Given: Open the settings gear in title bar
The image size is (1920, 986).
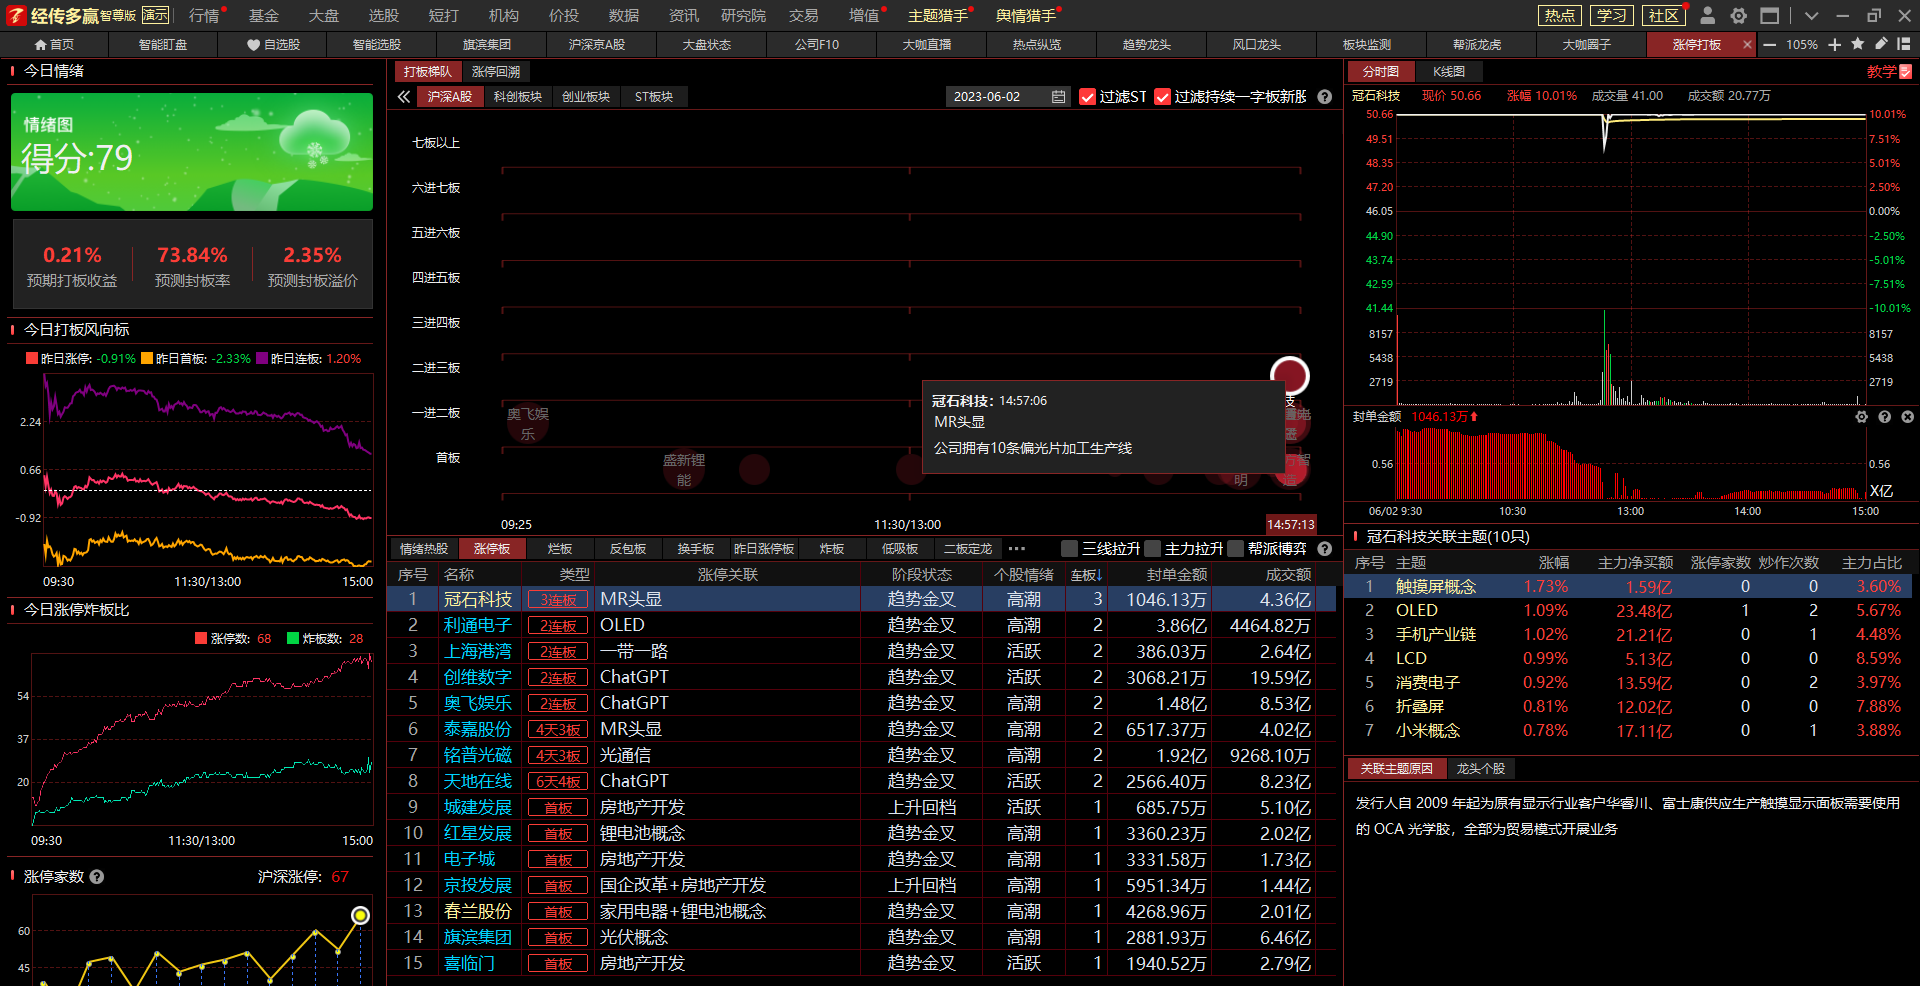Looking at the screenshot, I should [x=1739, y=15].
